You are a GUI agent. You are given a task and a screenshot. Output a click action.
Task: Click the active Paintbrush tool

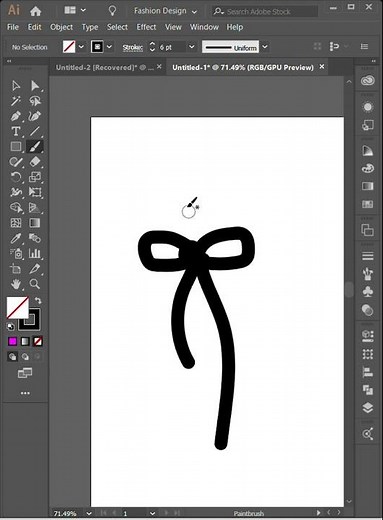pyautogui.click(x=35, y=146)
